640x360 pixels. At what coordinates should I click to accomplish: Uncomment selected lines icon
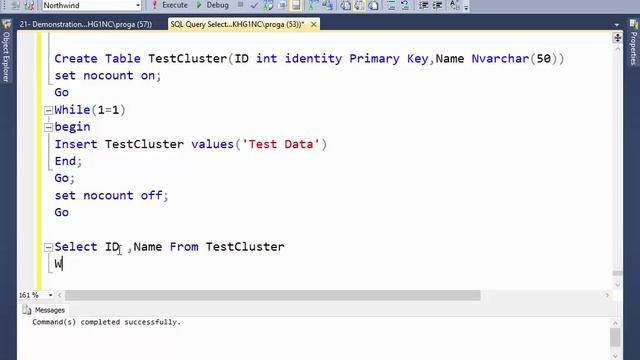(405, 5)
